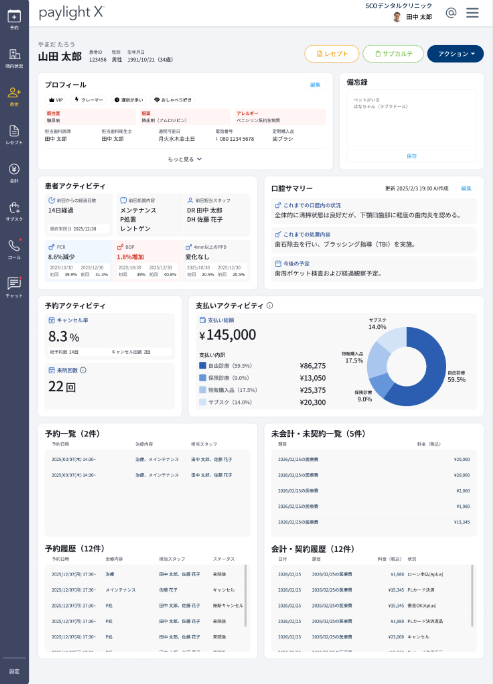
Task: Click 保存 under the 備忘録 memo
Action: [411, 156]
